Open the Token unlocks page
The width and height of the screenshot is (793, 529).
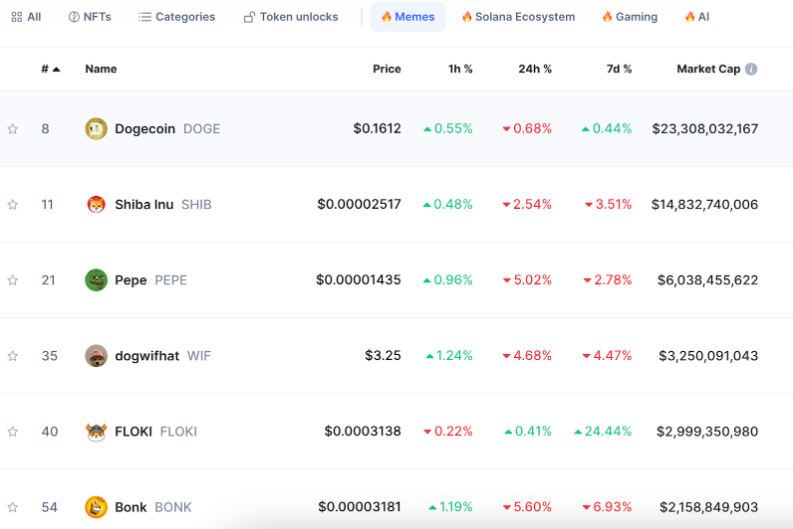(290, 17)
